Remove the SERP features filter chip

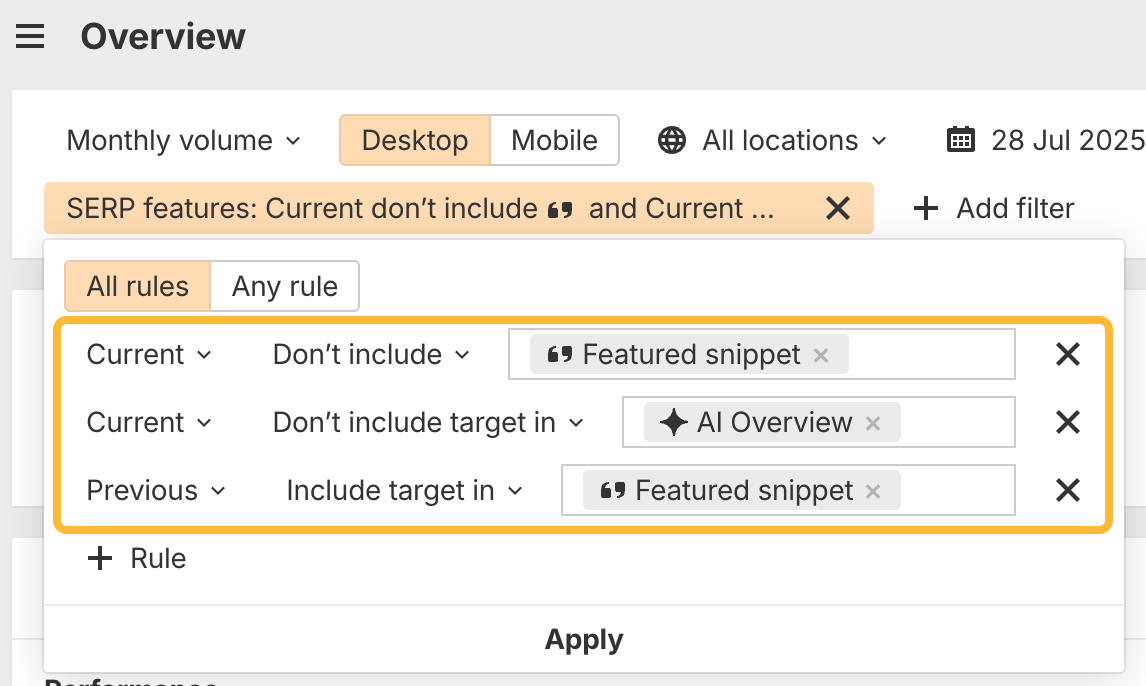[x=837, y=208]
